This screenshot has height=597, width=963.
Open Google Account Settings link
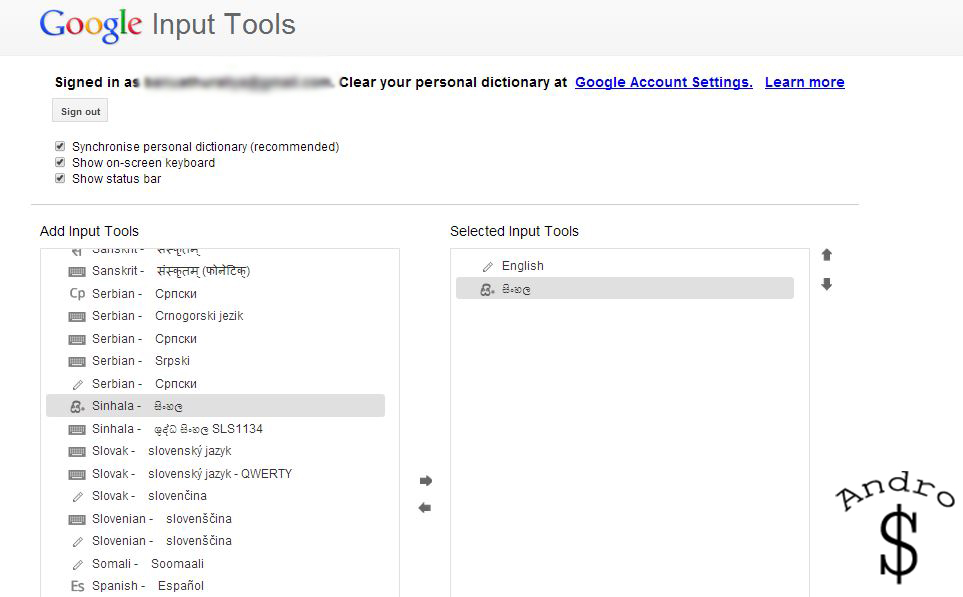point(663,82)
